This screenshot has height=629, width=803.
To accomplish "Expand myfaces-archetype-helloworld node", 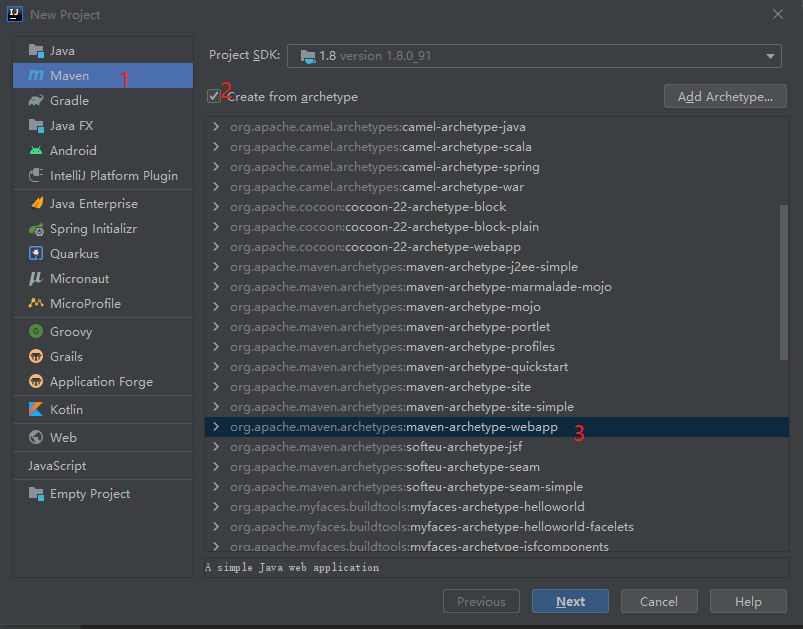I will tap(216, 507).
